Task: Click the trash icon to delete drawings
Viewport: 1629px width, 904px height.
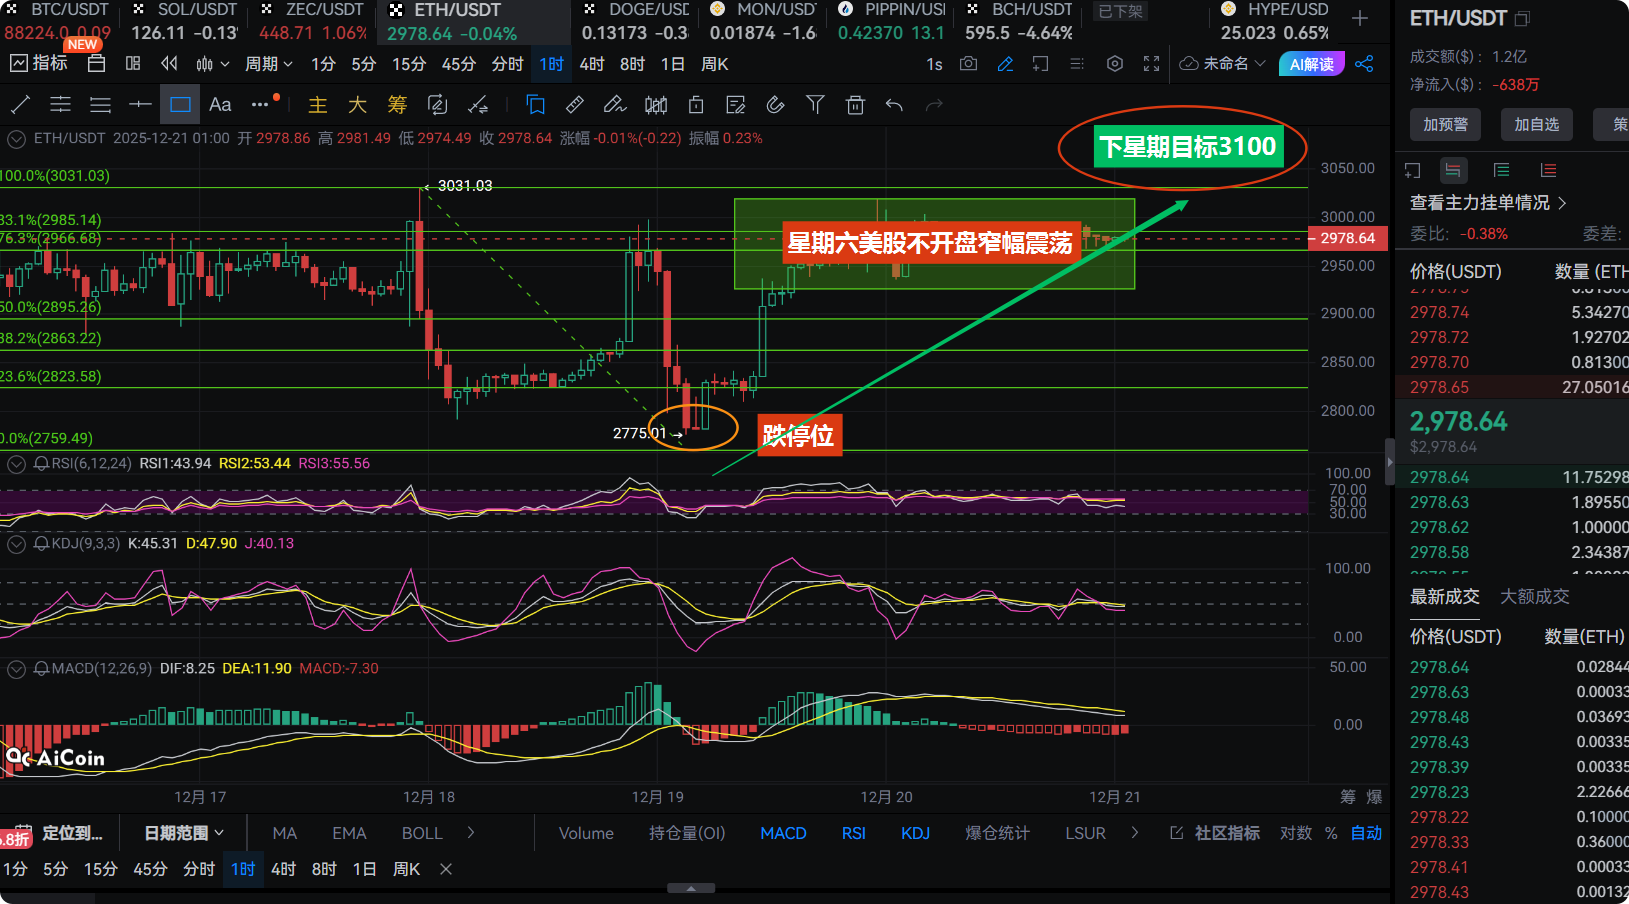Action: click(x=855, y=105)
